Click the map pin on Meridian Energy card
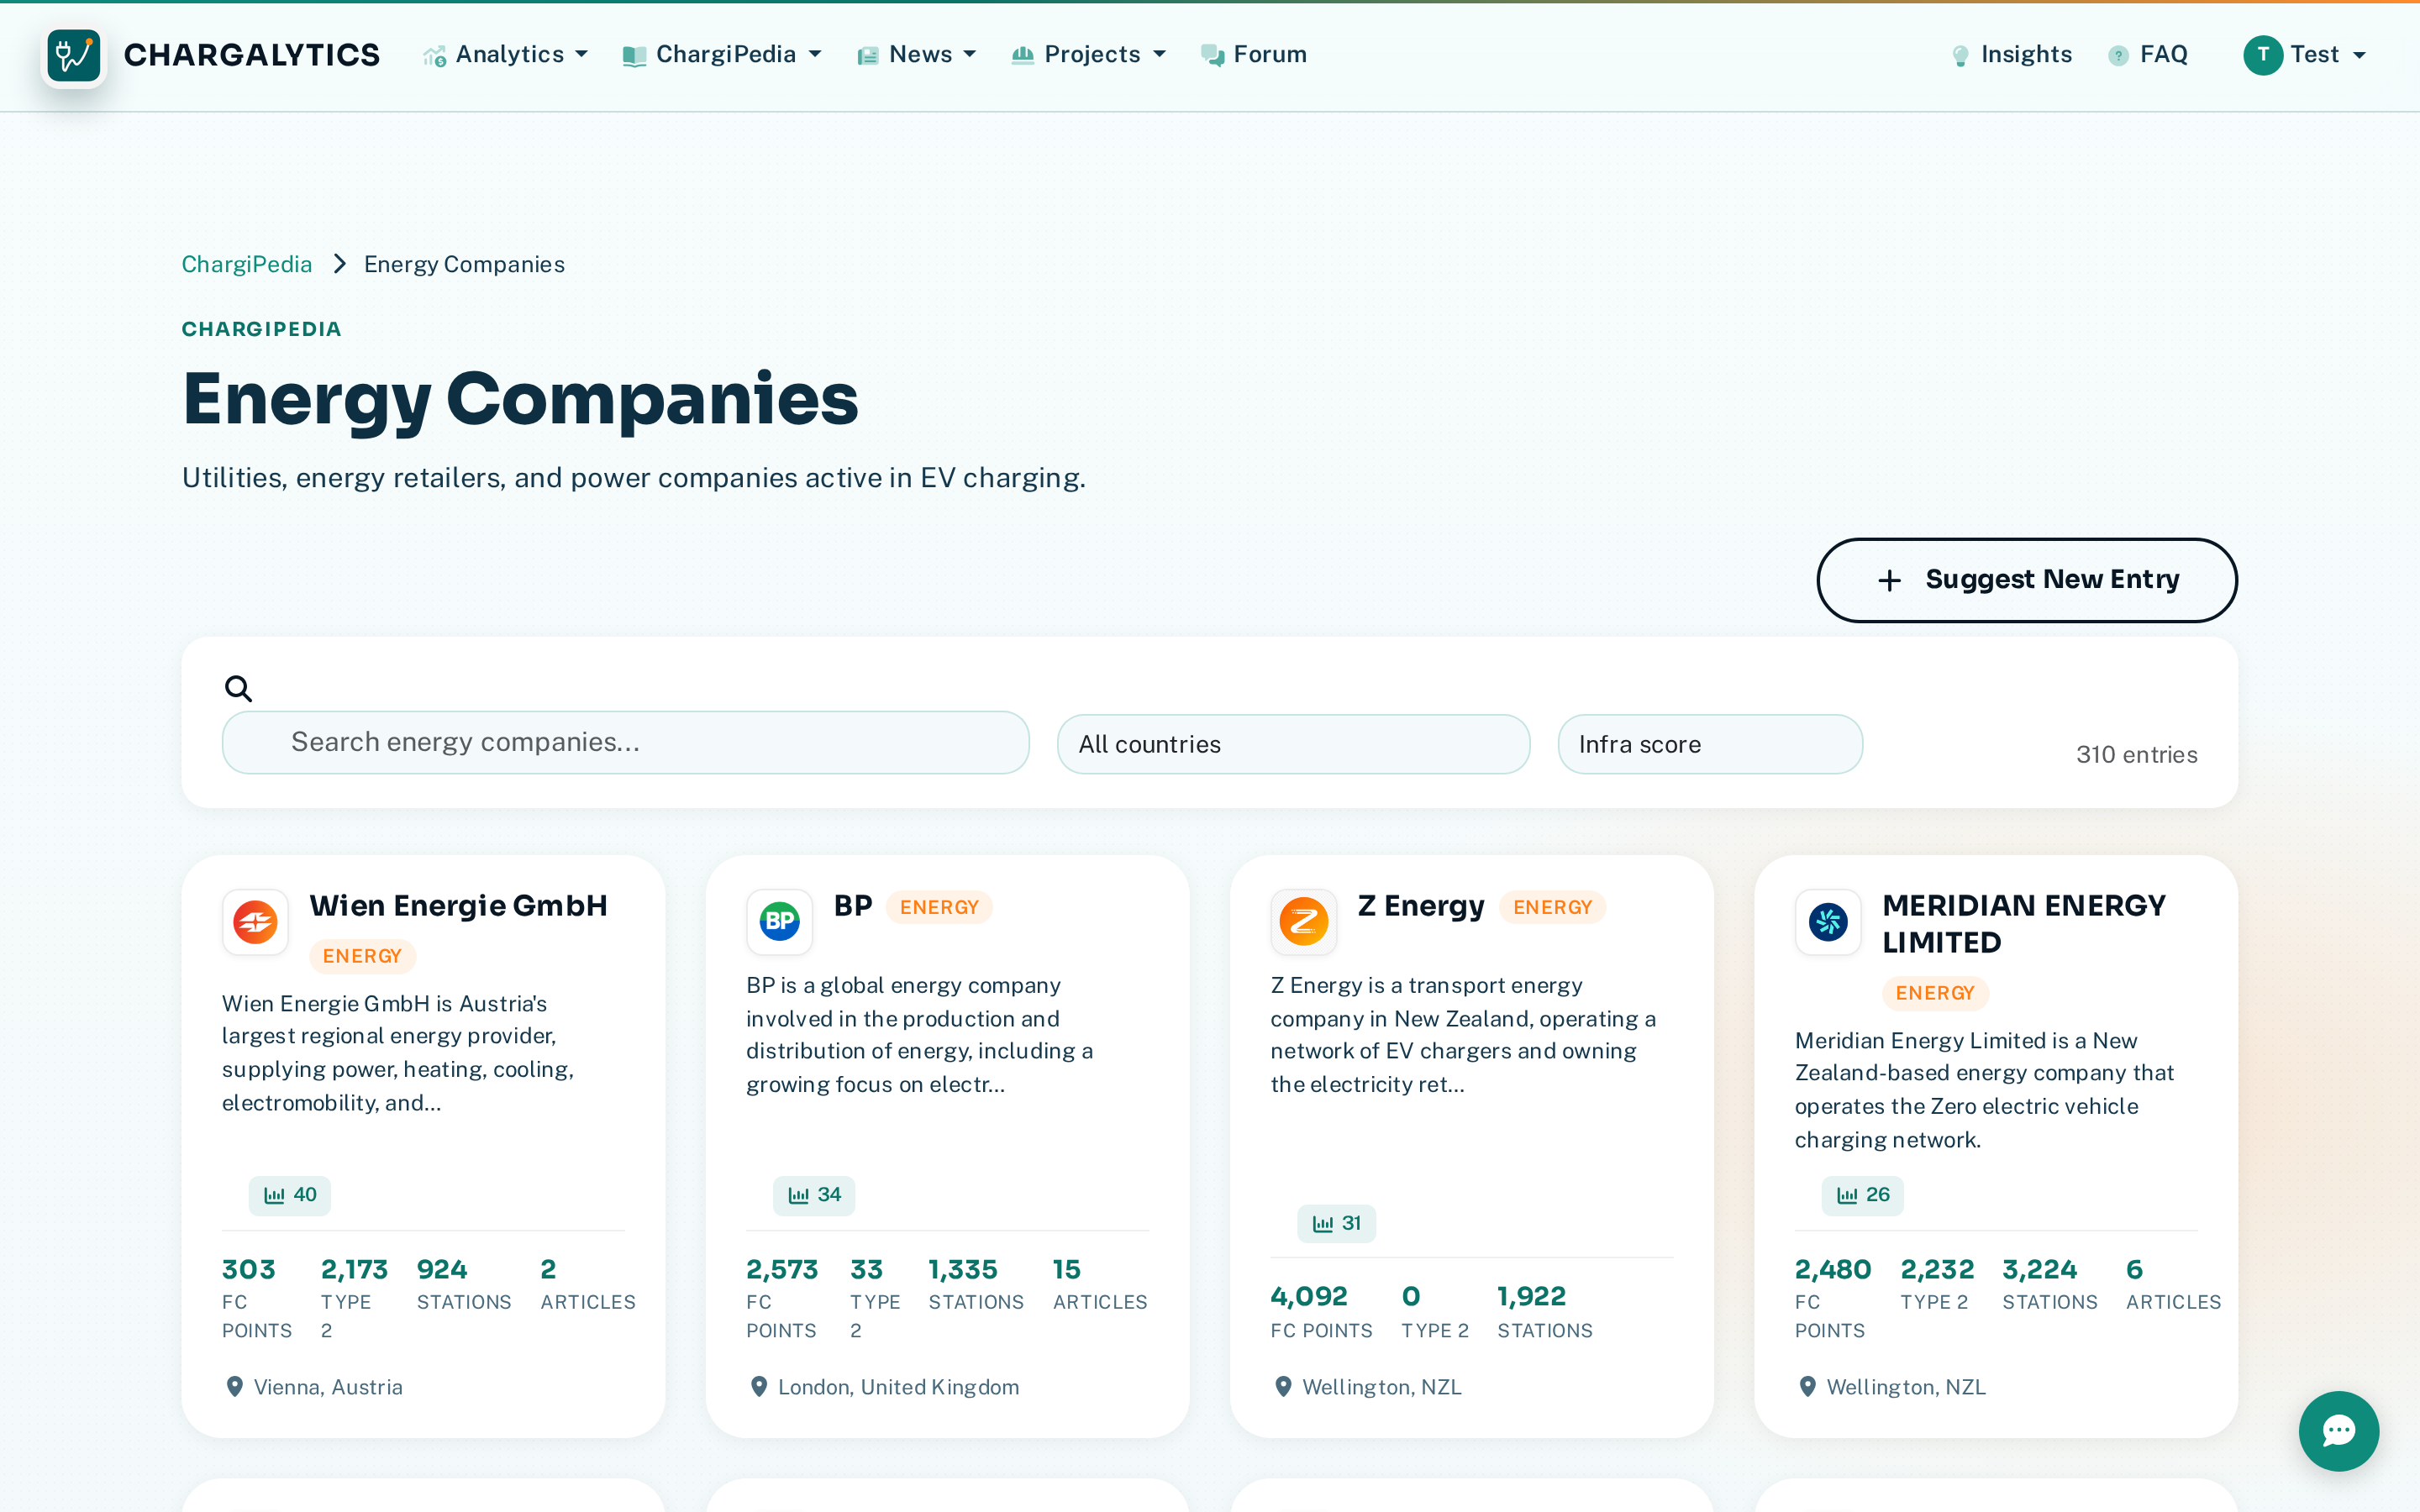Screen dimensions: 2420x1512 1807,1387
